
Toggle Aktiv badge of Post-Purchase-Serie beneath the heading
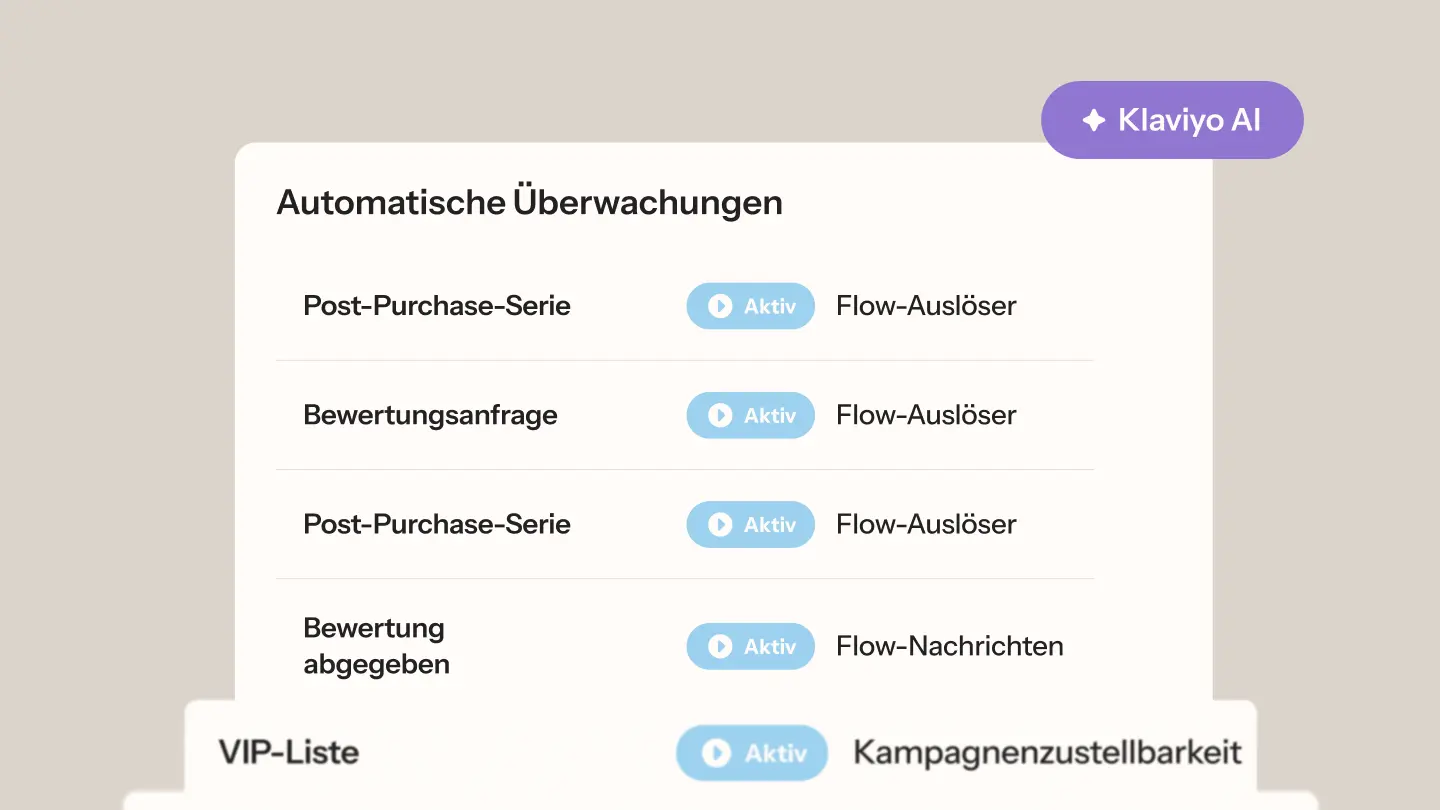(x=750, y=306)
